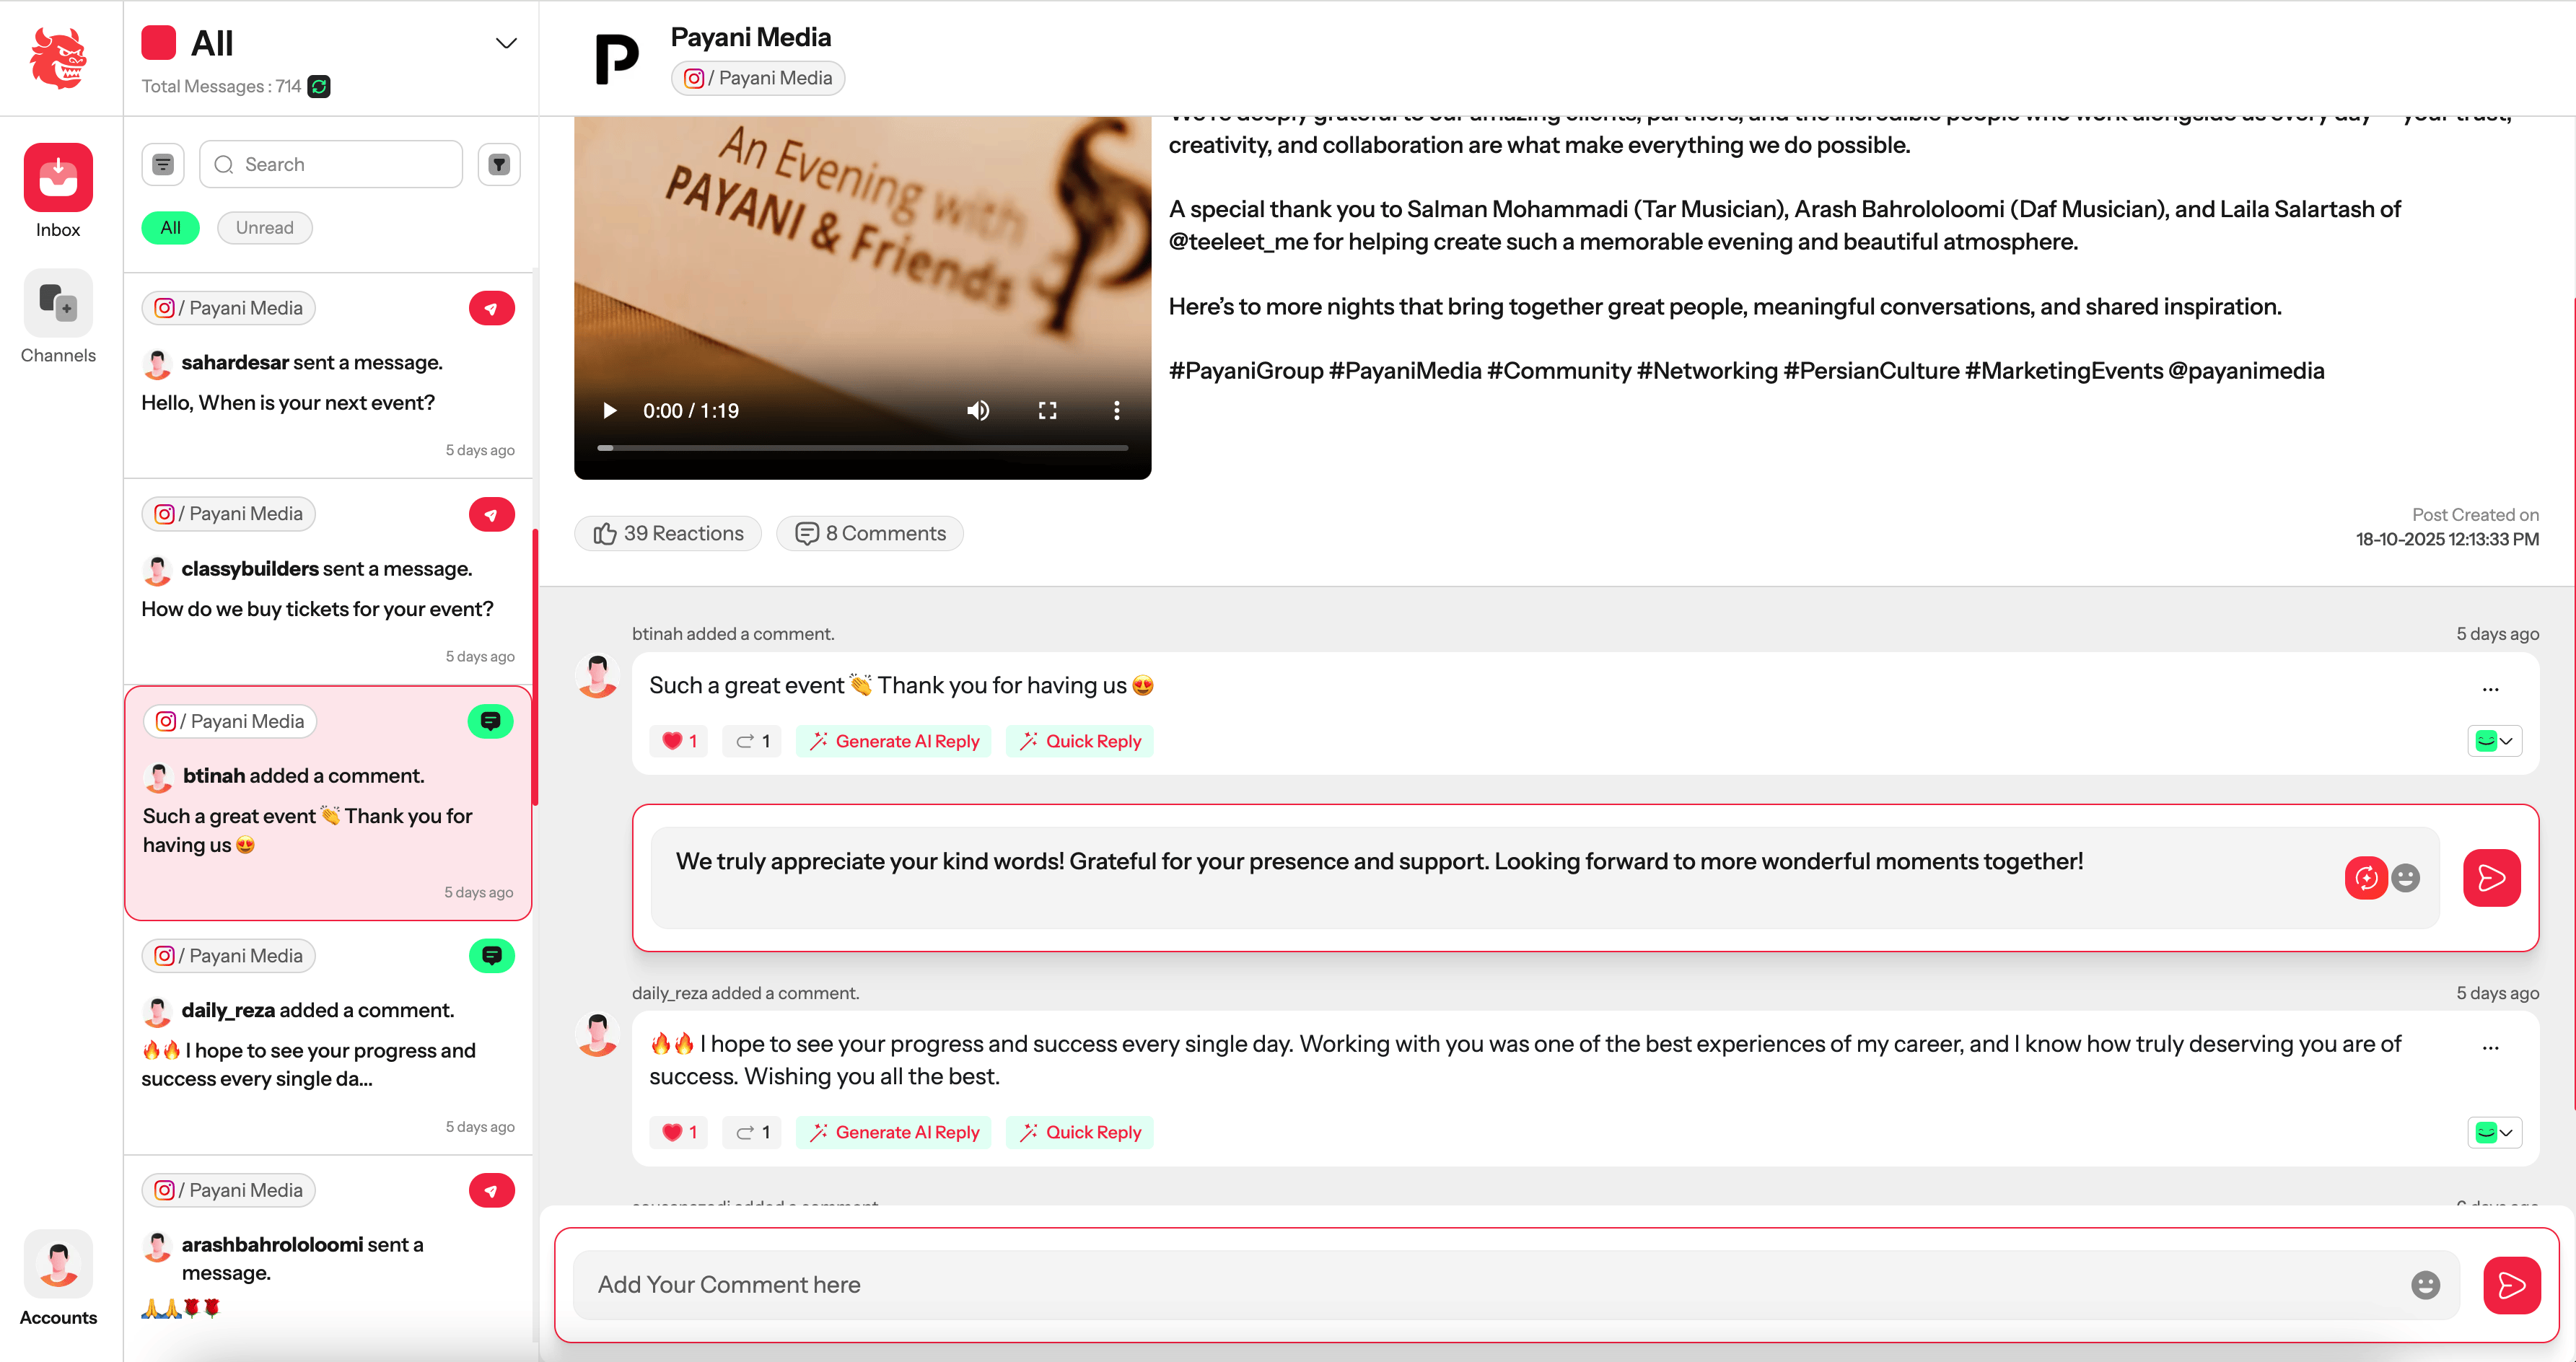Select the All messages filter tab
Image resolution: width=2576 pixels, height=1362 pixels.
(x=171, y=228)
